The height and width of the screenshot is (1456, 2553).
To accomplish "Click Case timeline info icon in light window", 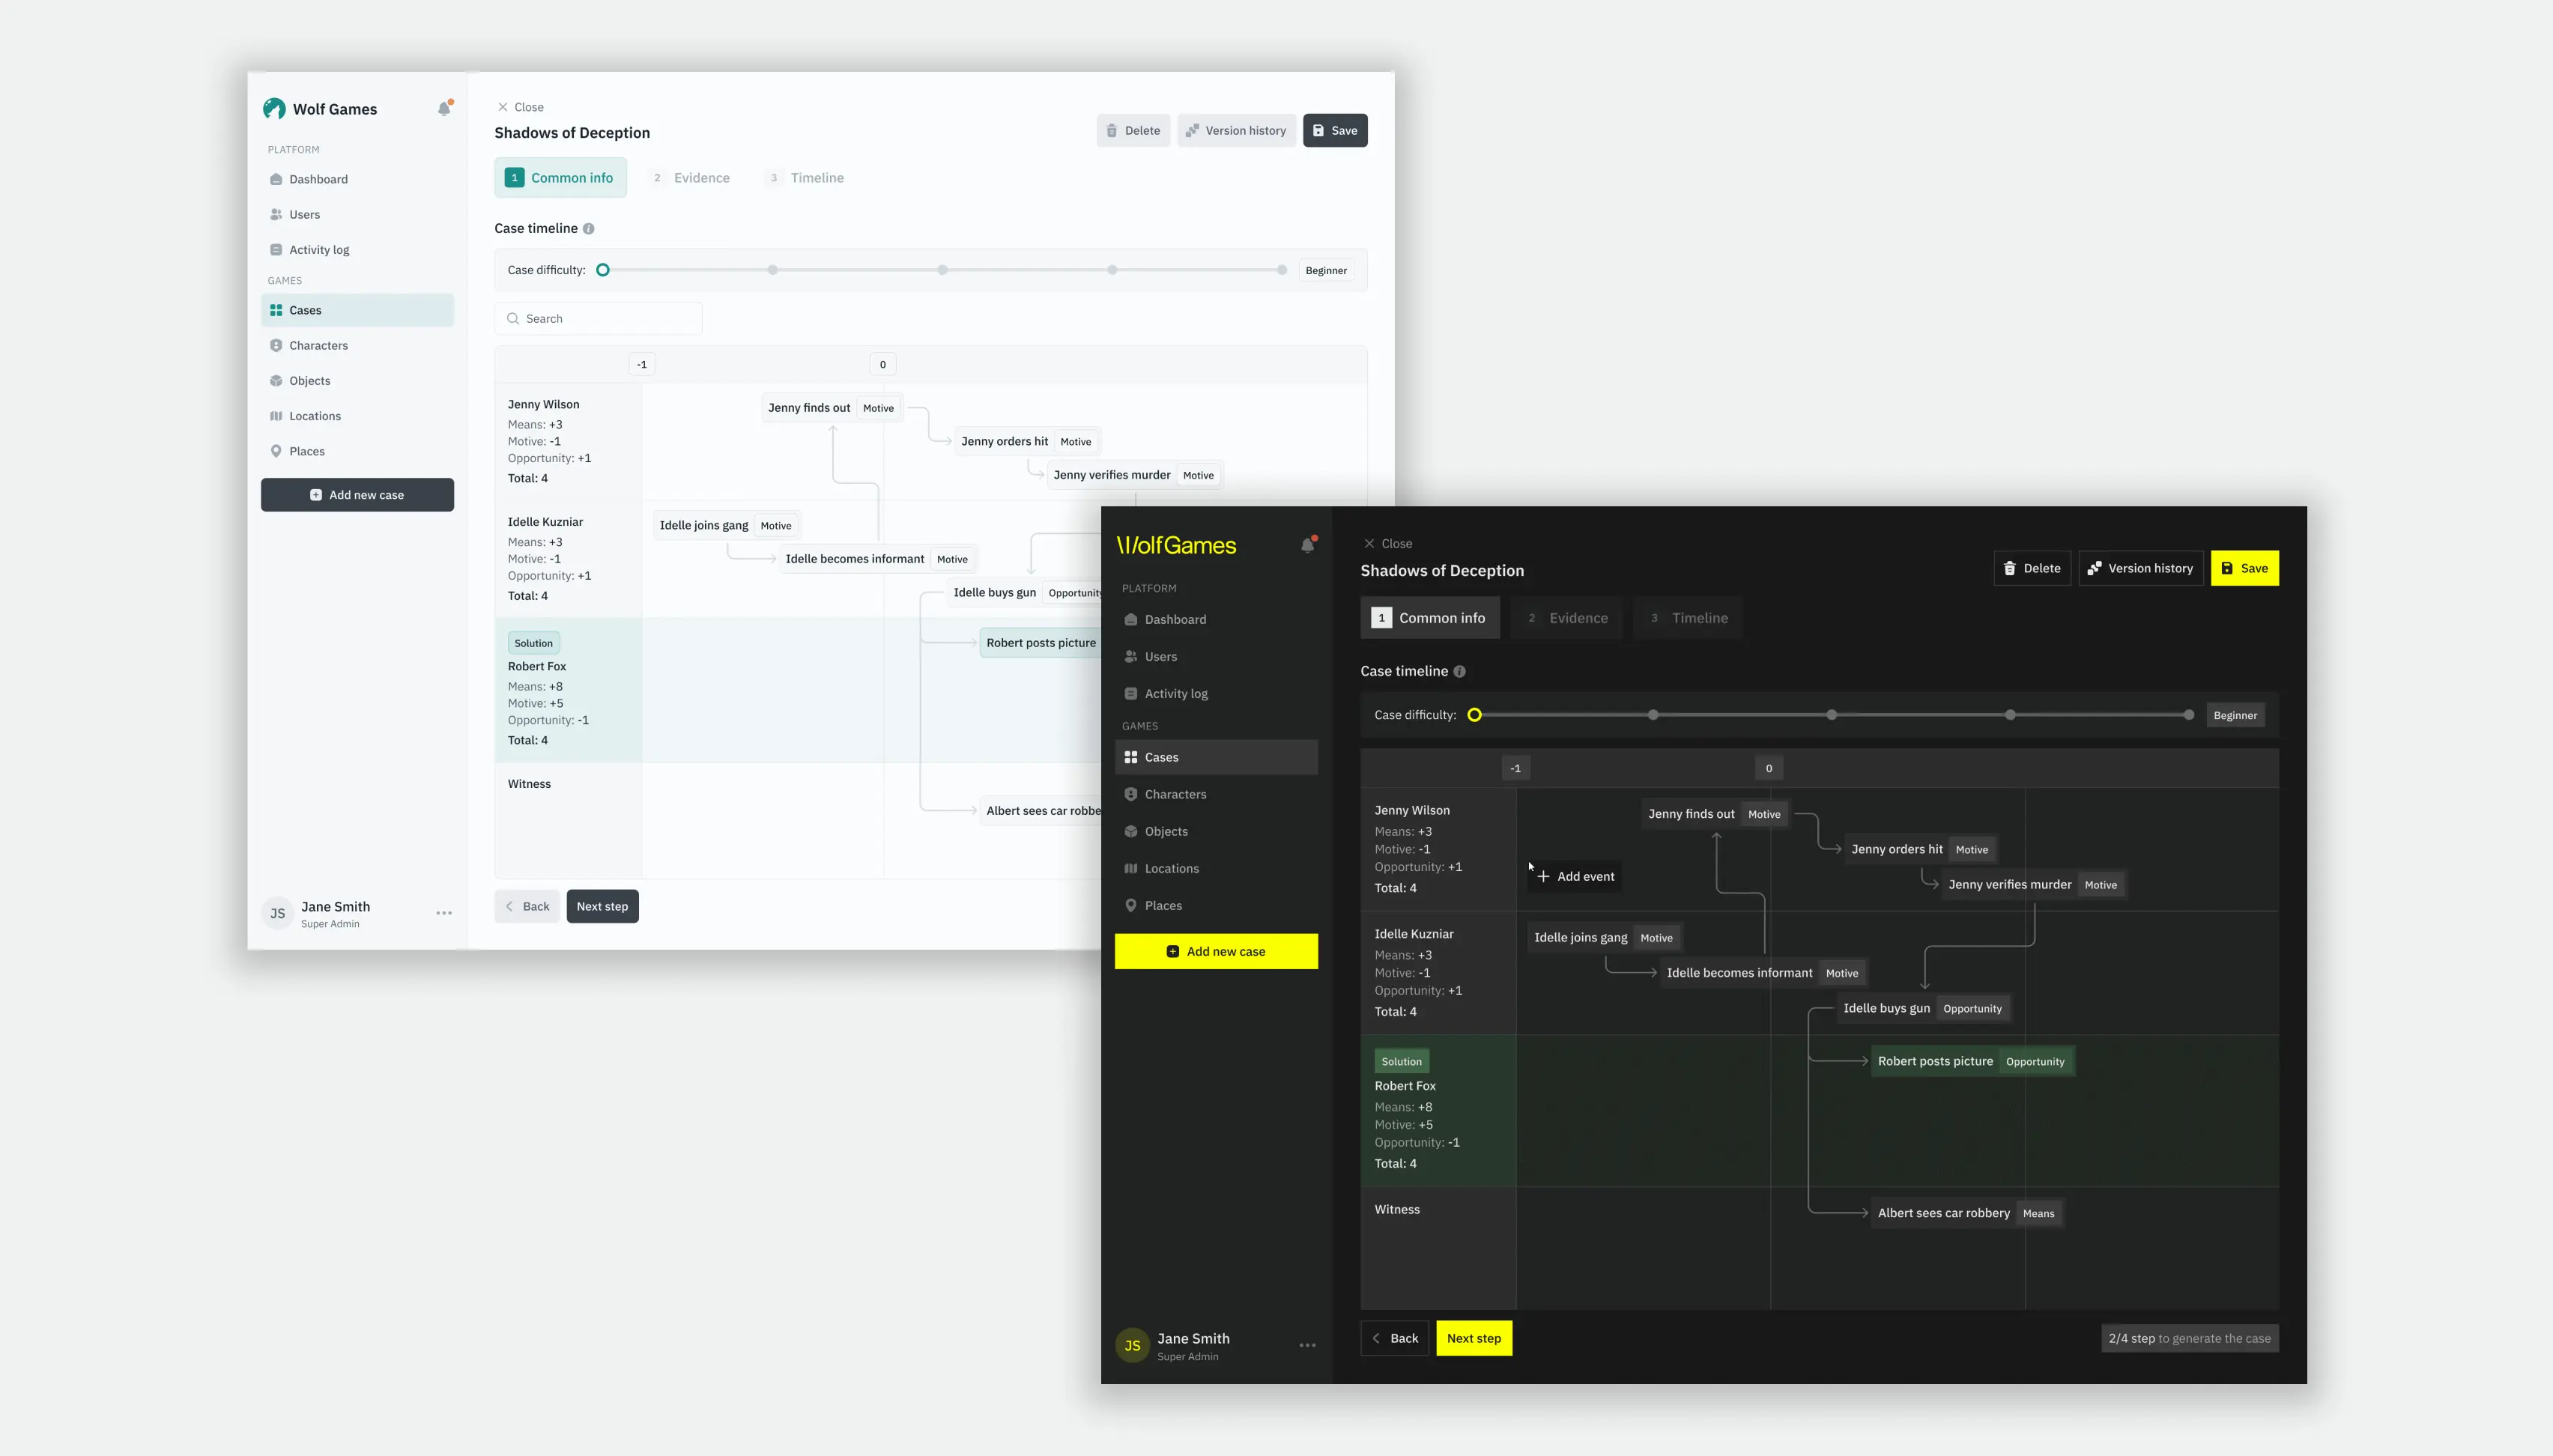I will 589,229.
